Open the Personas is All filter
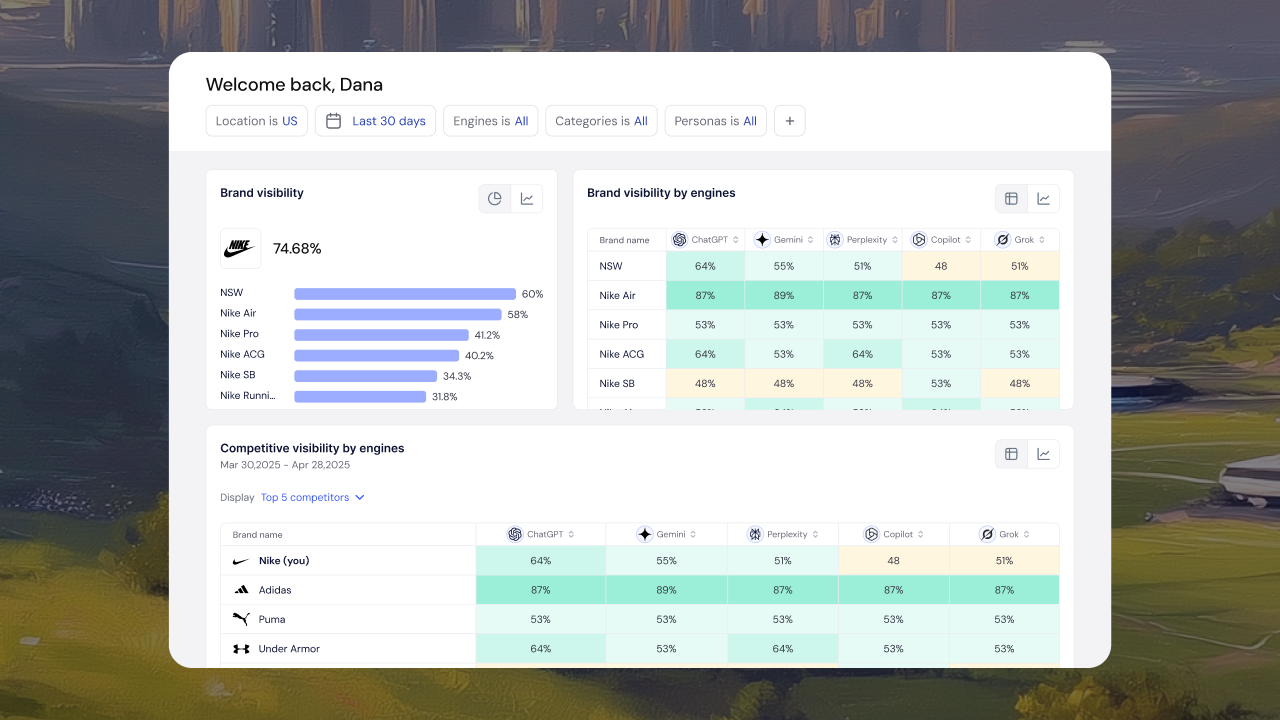This screenshot has height=720, width=1280. coord(716,121)
